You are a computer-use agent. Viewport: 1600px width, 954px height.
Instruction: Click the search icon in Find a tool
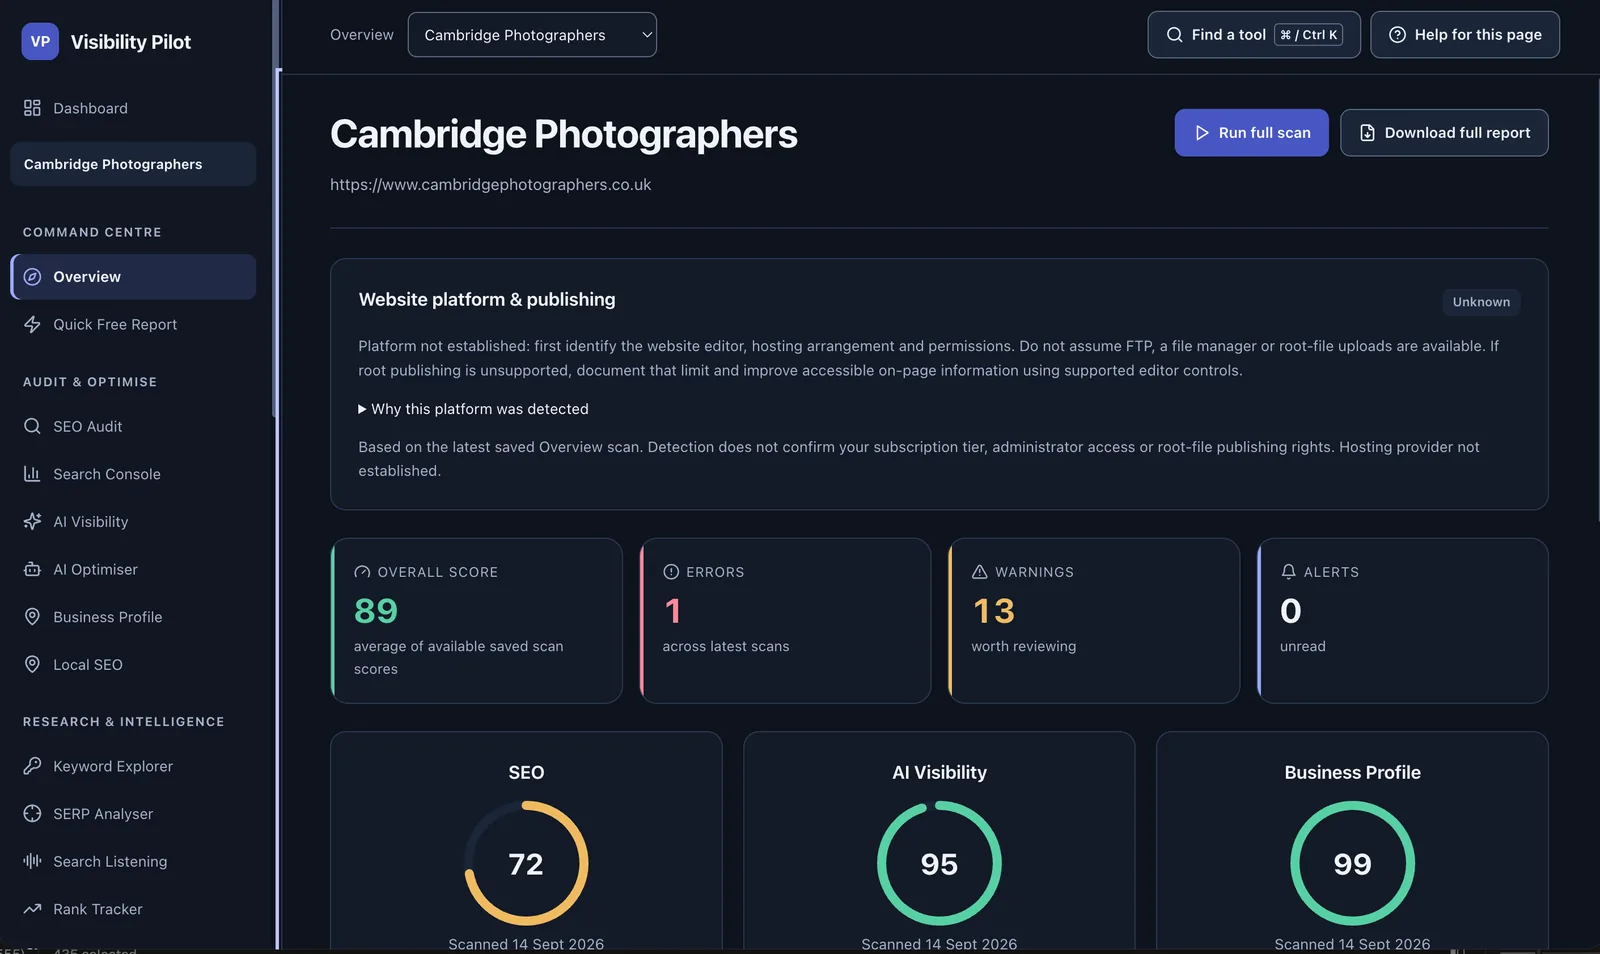point(1174,35)
